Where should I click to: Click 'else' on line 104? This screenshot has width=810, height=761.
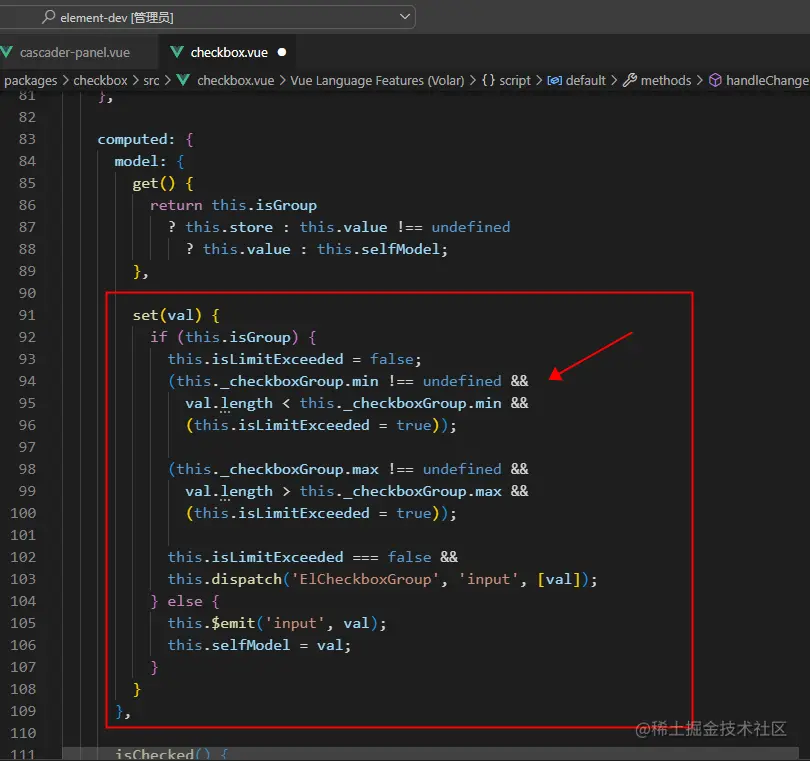(185, 601)
